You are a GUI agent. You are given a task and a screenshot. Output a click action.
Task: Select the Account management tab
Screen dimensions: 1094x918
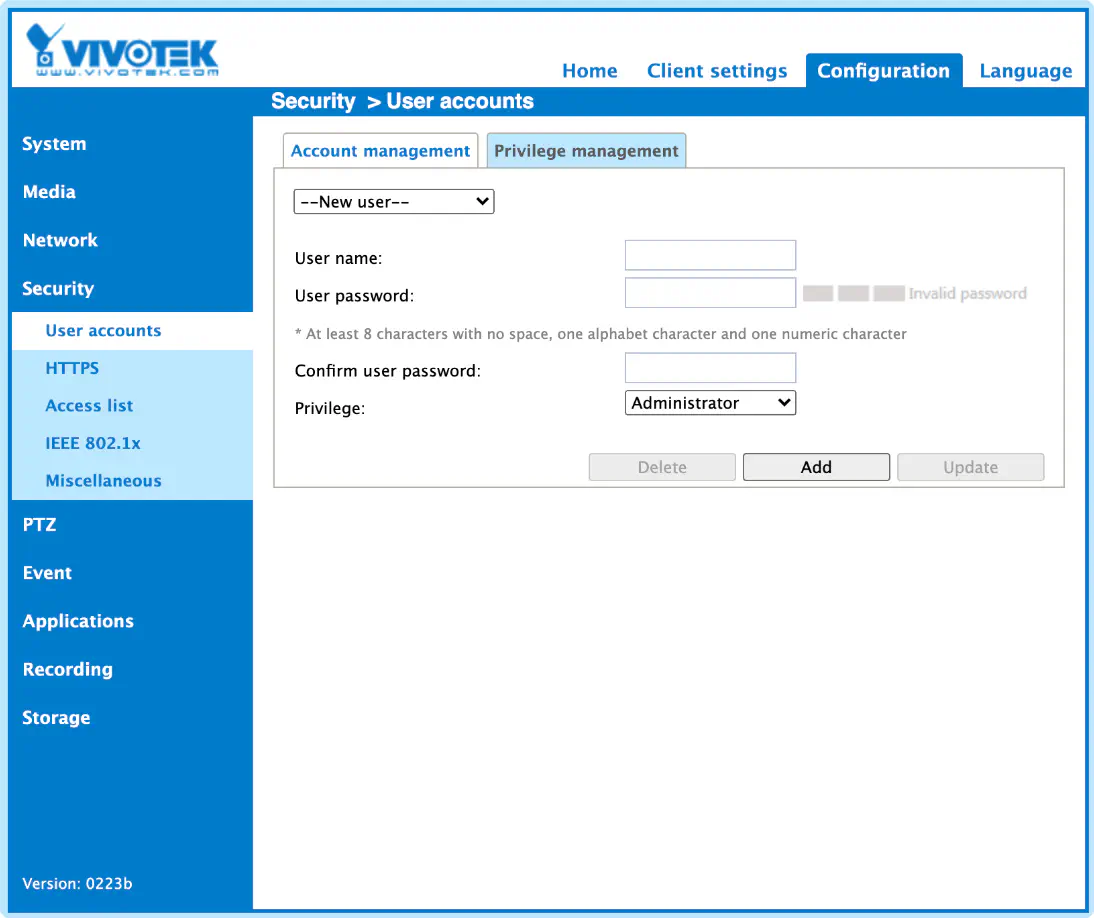[380, 151]
